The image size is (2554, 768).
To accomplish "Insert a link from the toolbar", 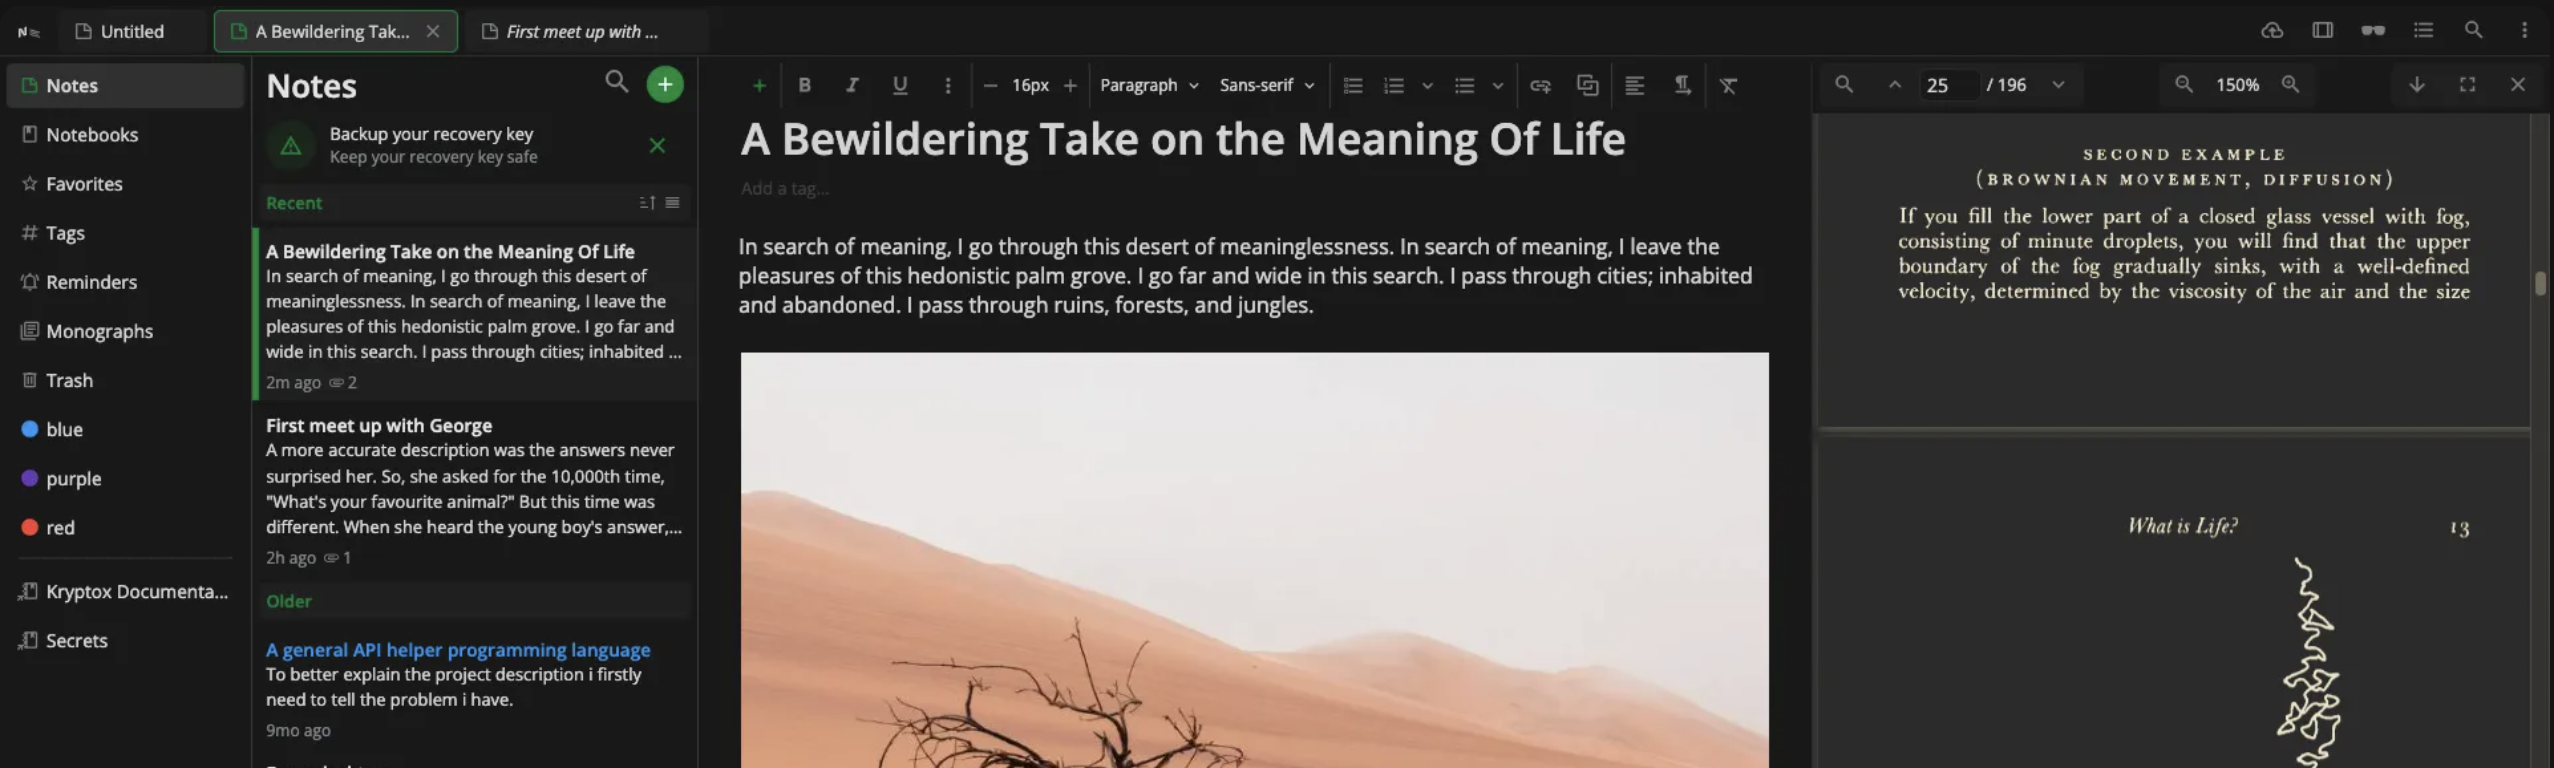I will [1540, 86].
